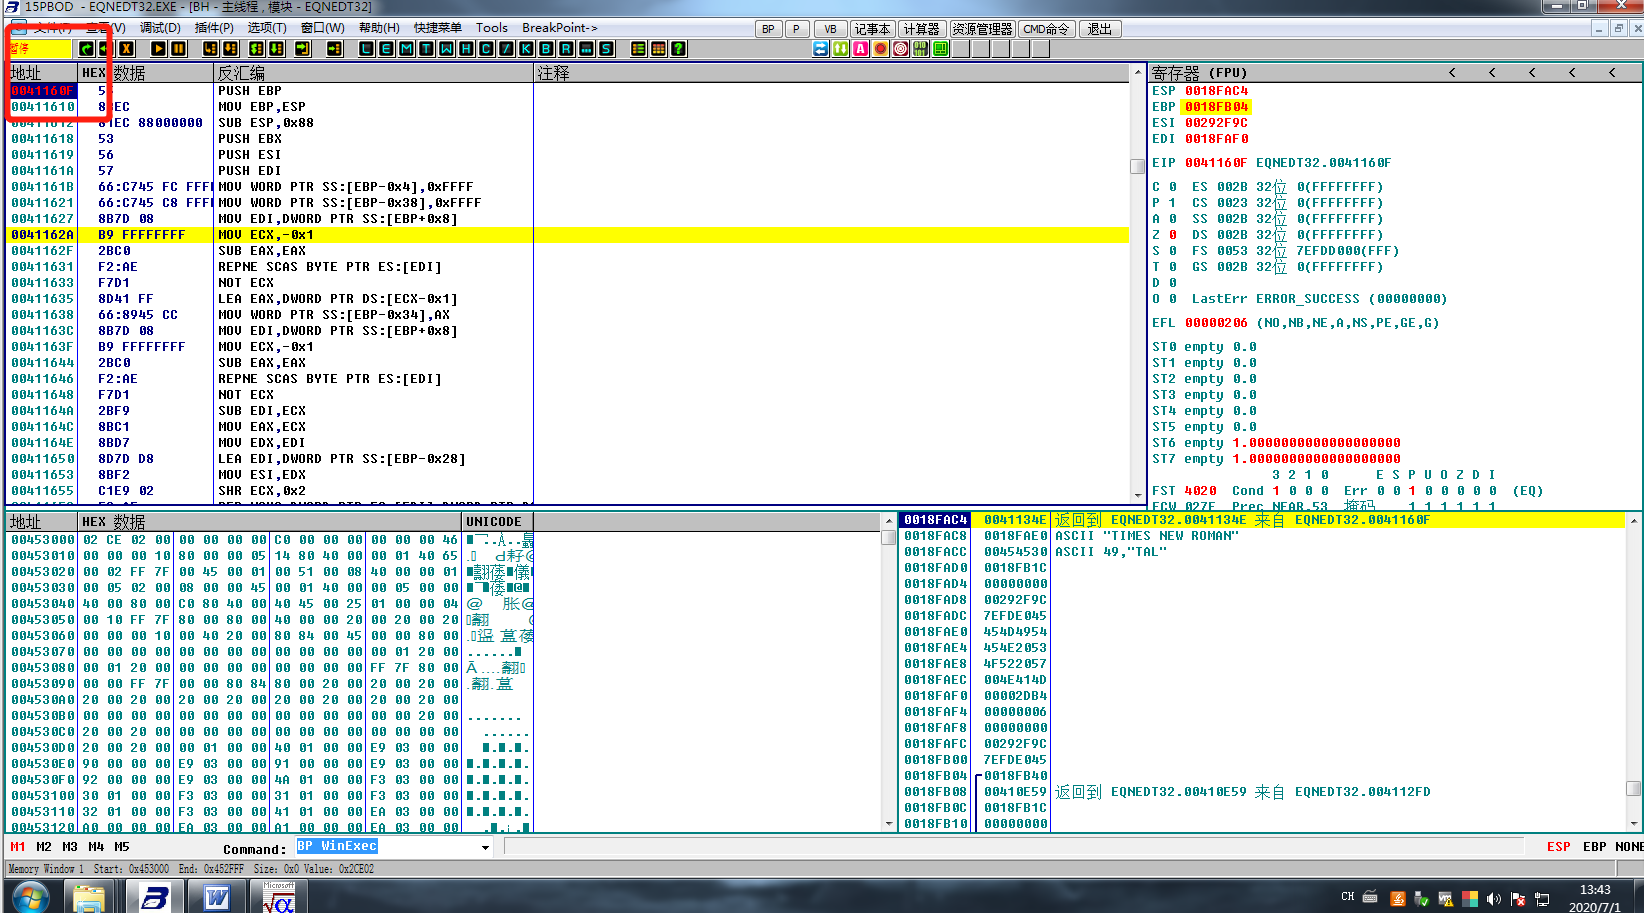Open the Windows list (W icon)
Viewport: 1644px width, 913px height.
pyautogui.click(x=446, y=48)
